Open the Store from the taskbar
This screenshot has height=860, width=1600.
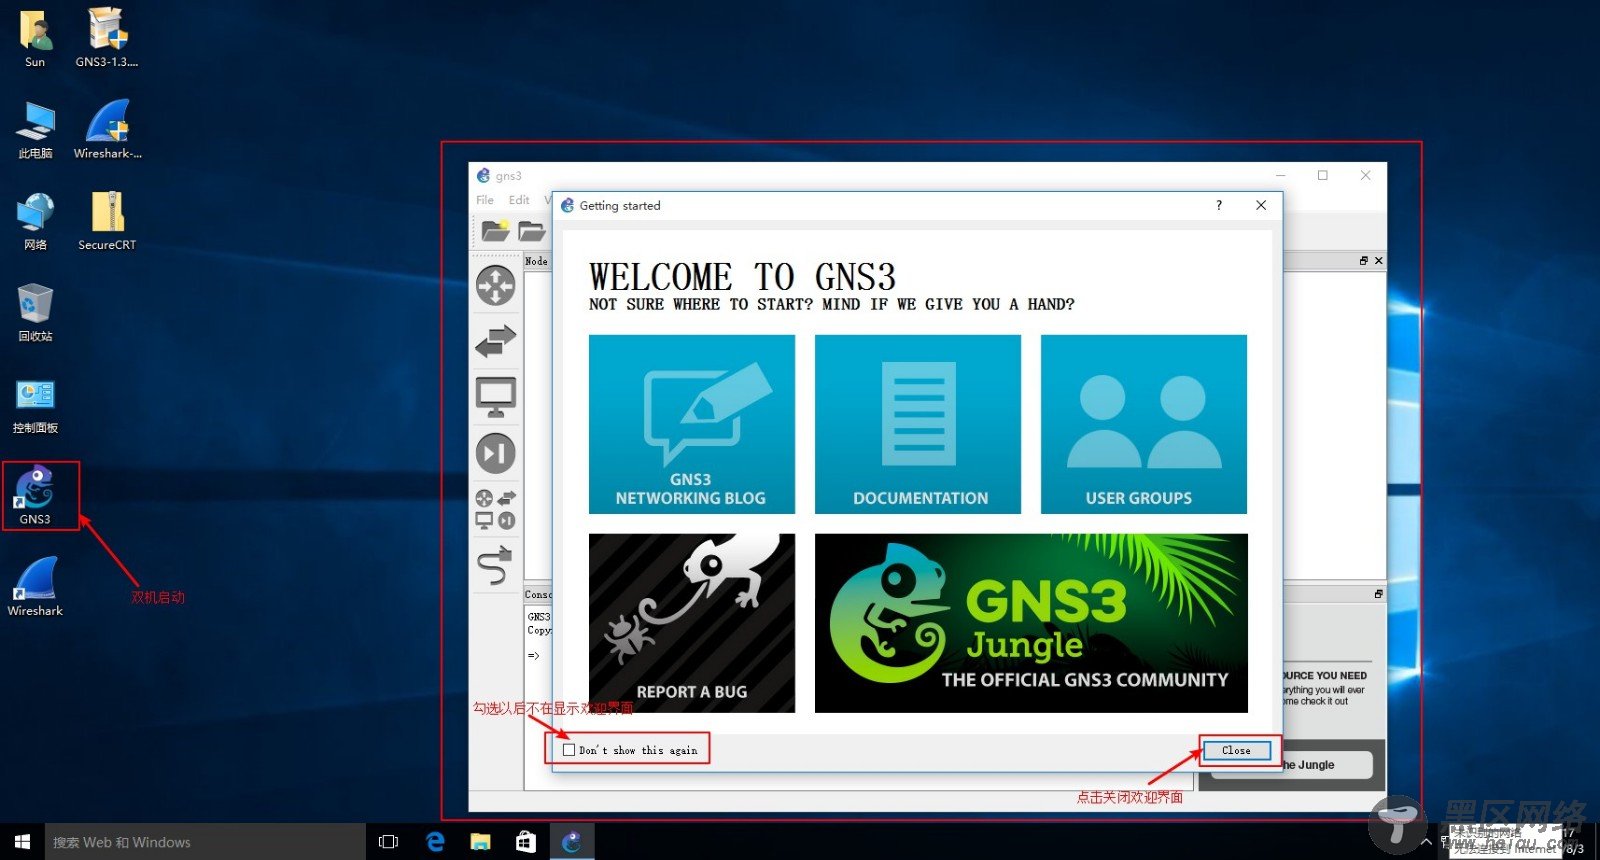tap(526, 842)
